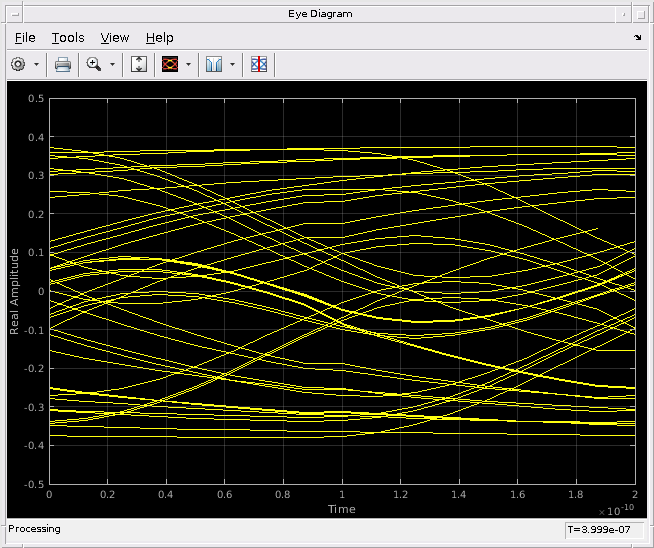Expand the gear settings dropdown arrow
Image resolution: width=654 pixels, height=548 pixels.
(x=37, y=64)
